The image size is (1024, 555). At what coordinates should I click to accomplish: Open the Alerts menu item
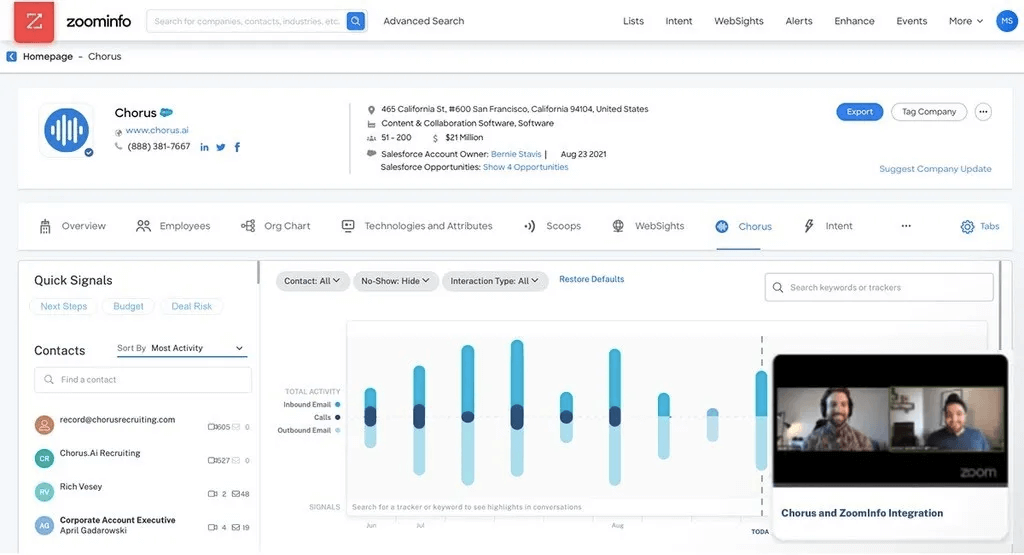point(799,21)
